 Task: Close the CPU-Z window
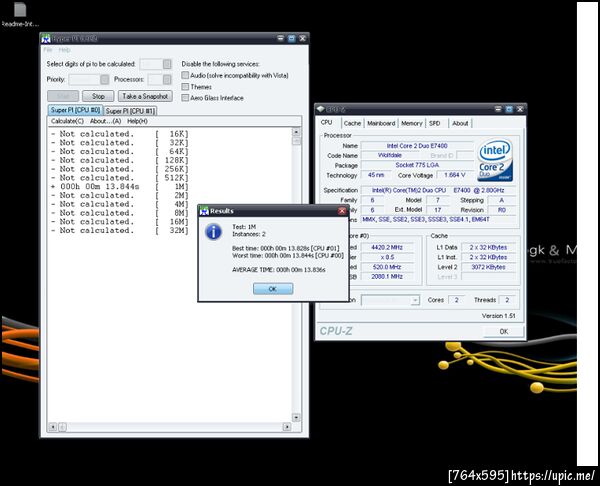520,109
